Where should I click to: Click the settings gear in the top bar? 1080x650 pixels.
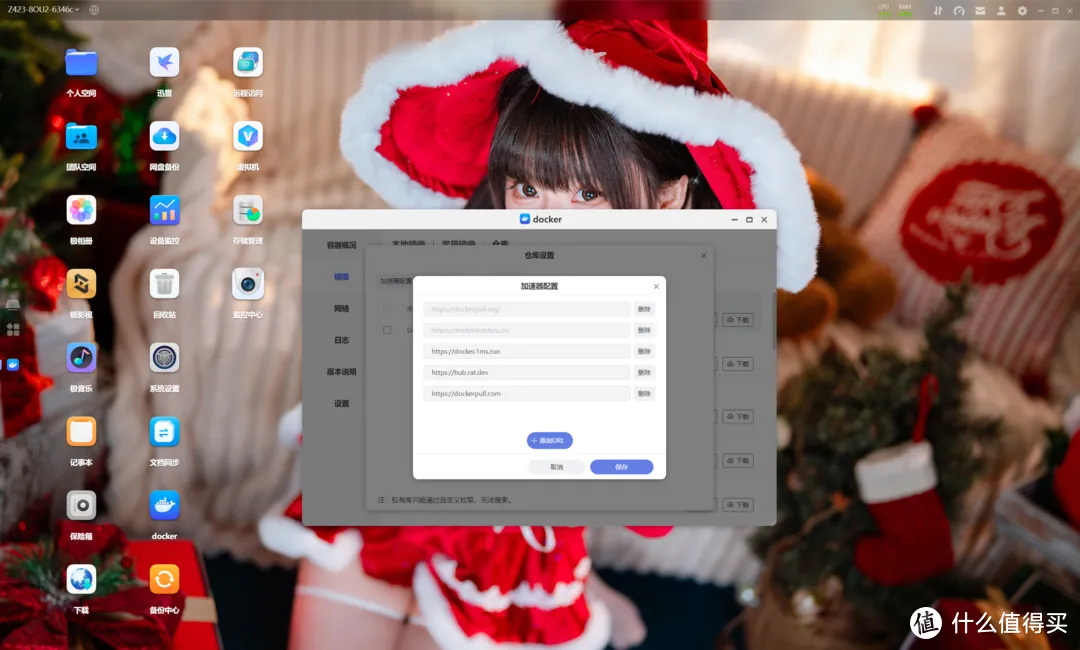coord(1024,10)
